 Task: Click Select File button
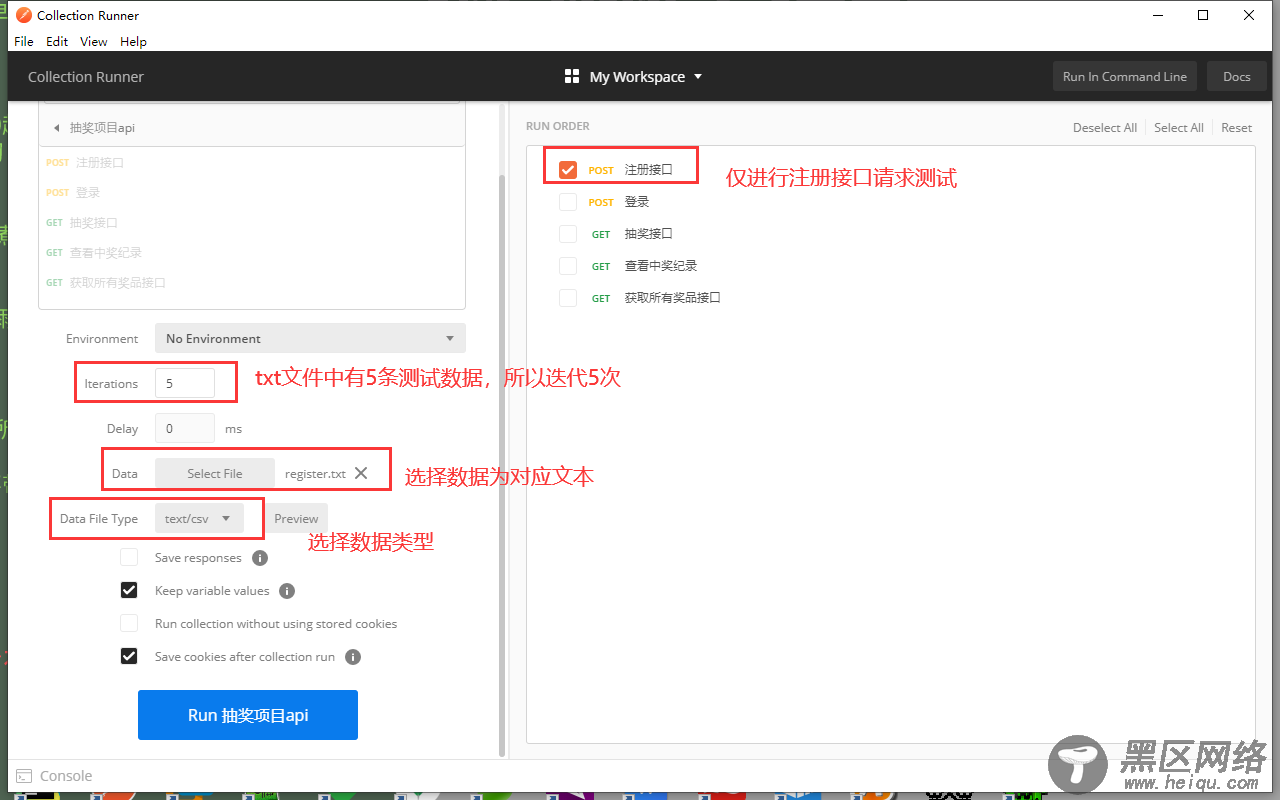[215, 473]
